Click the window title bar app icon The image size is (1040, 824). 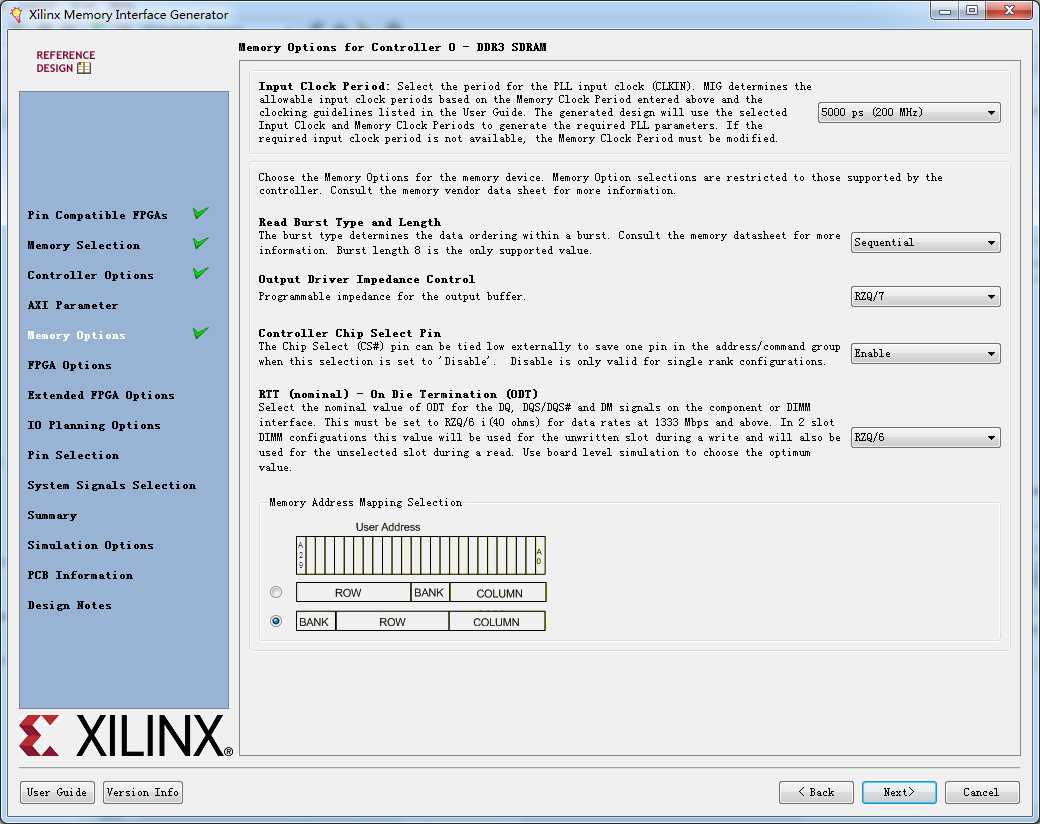16,14
